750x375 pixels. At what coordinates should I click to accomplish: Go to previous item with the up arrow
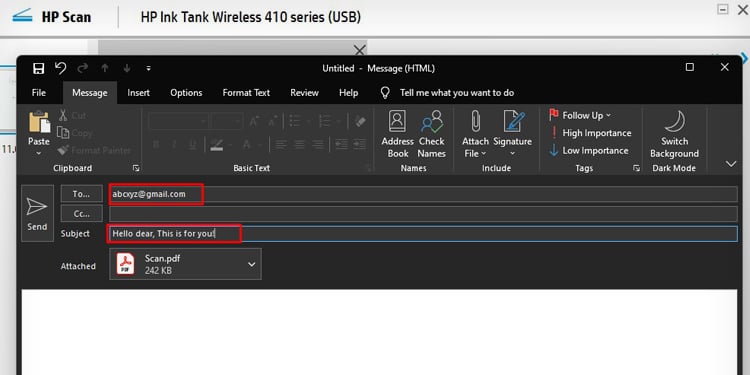coord(105,68)
